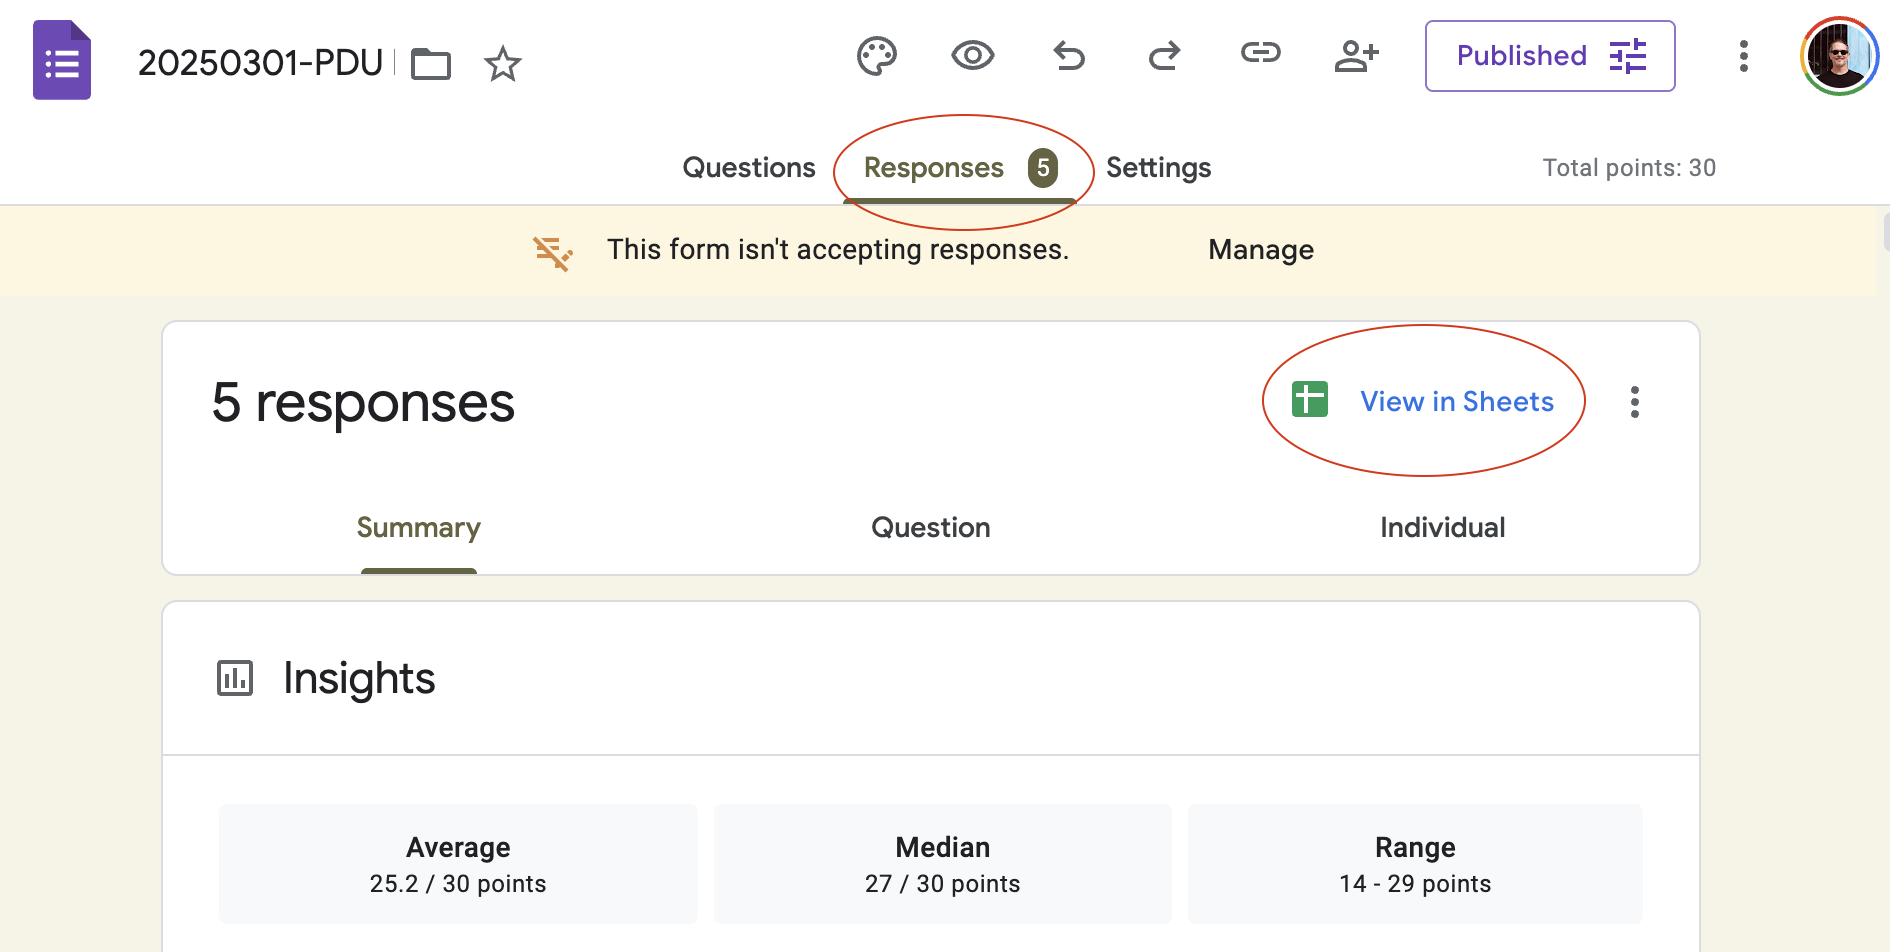Open the customize theme palette
Viewport: 1890px width, 952px height.
coord(877,56)
